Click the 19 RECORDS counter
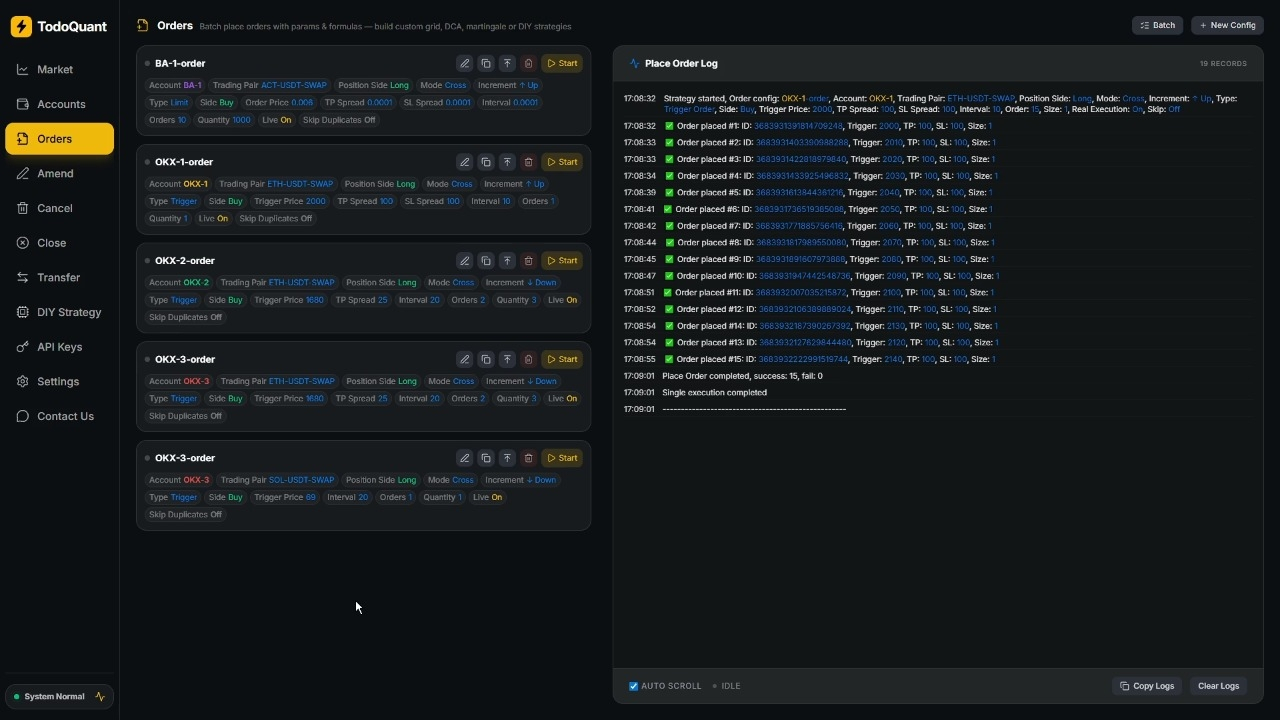 point(1223,63)
